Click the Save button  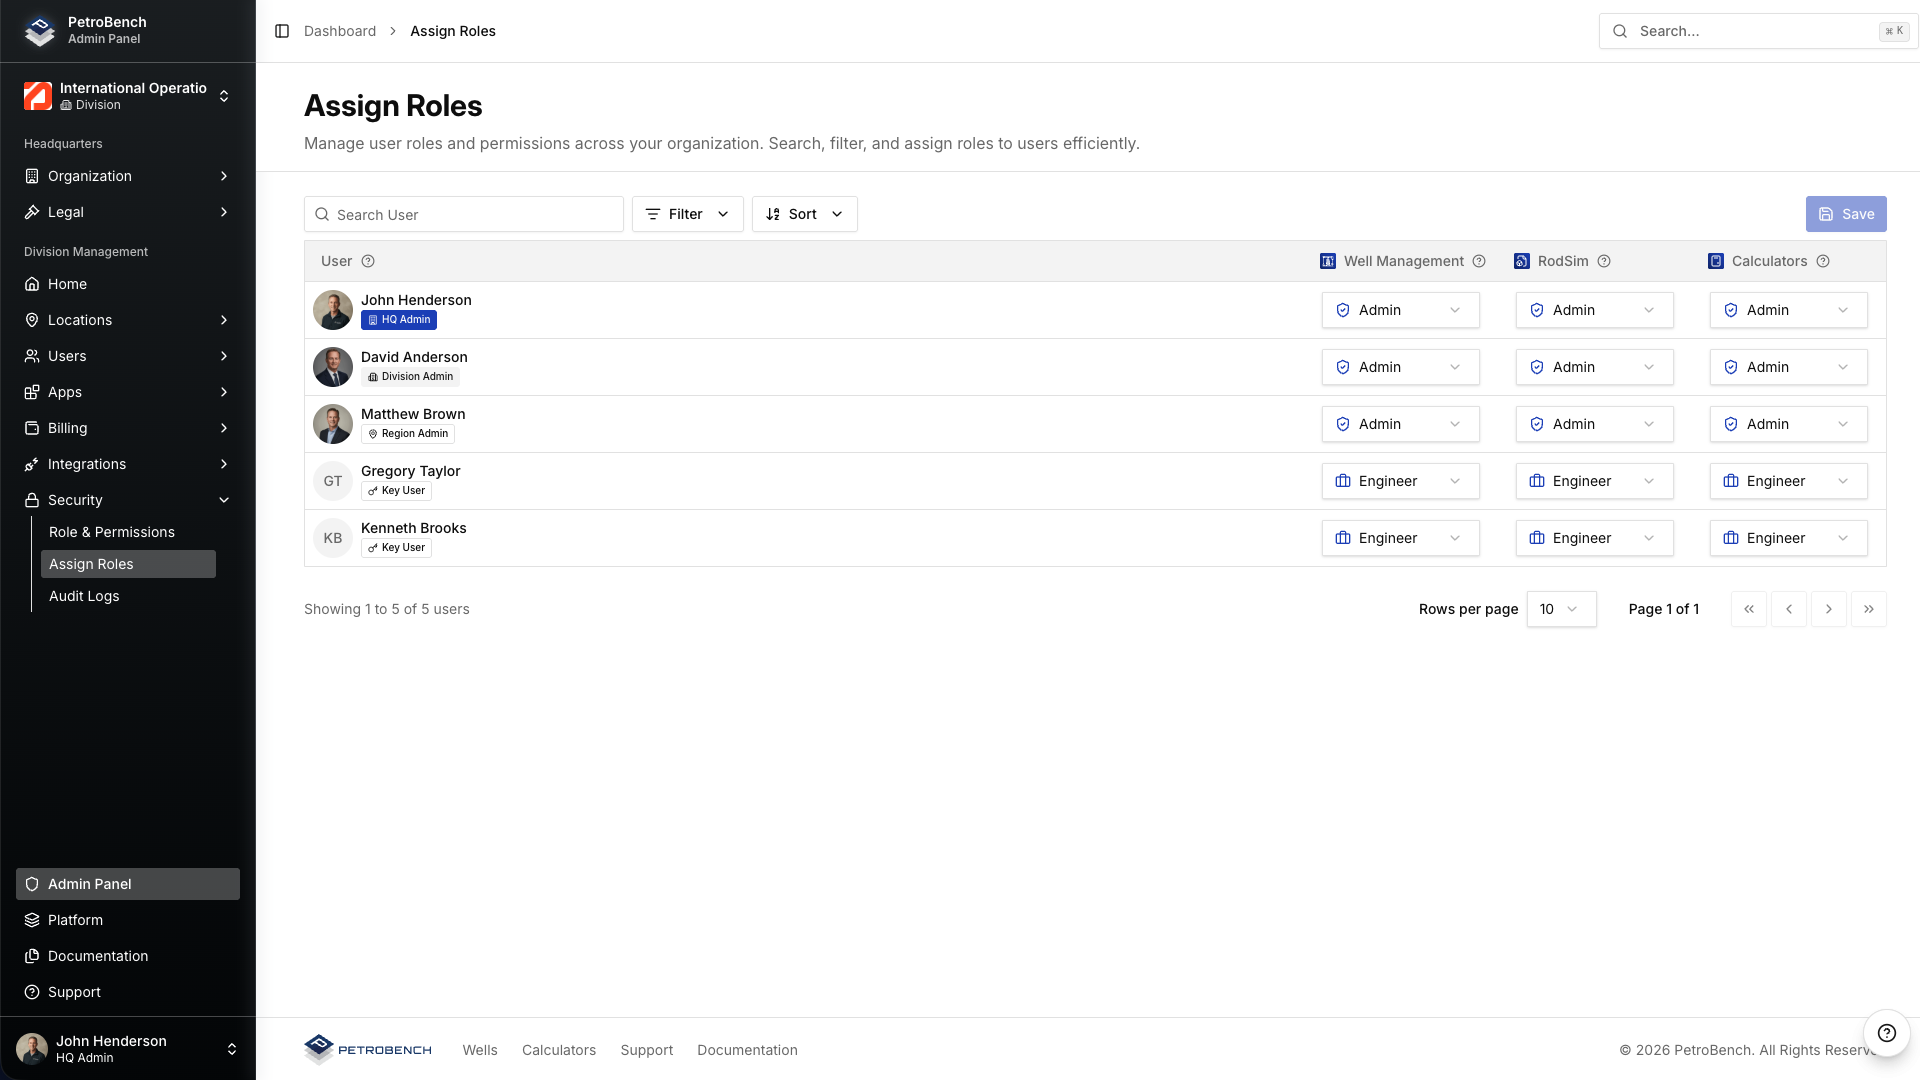point(1846,214)
